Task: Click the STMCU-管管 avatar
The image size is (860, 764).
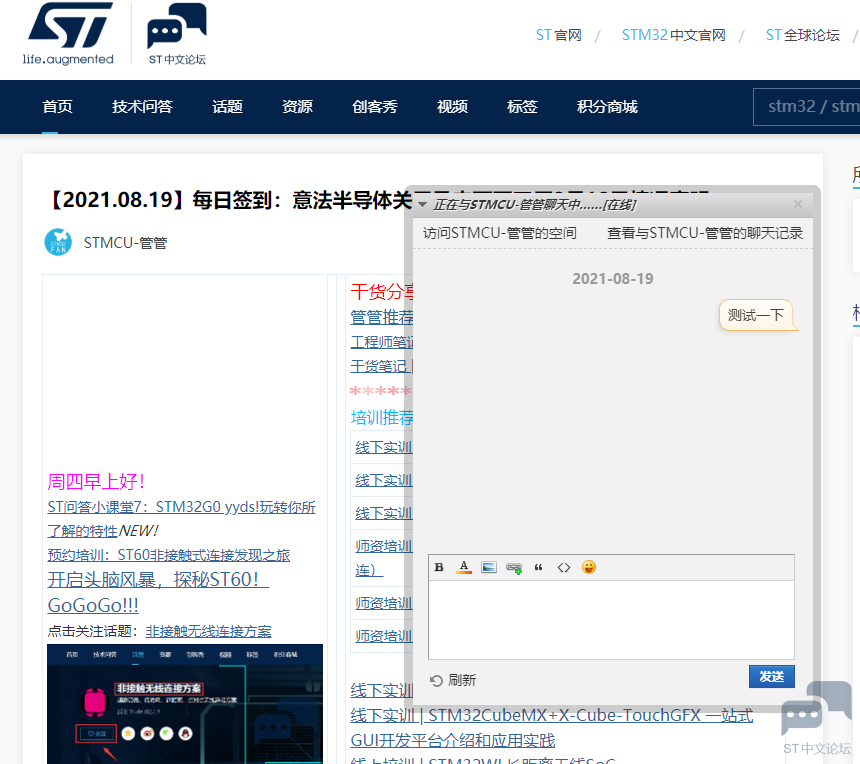Action: click(58, 242)
